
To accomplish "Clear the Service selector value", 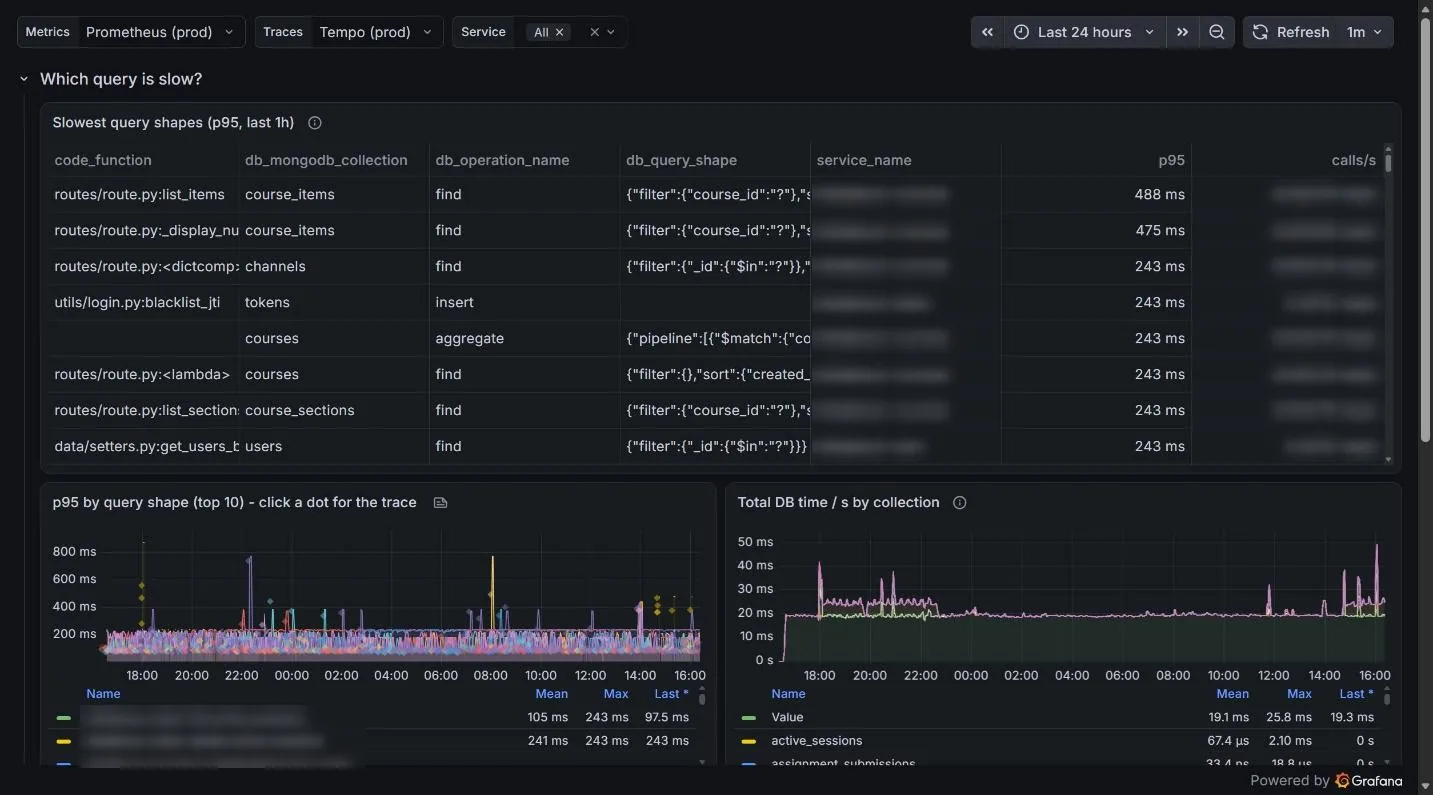I will pyautogui.click(x=594, y=32).
